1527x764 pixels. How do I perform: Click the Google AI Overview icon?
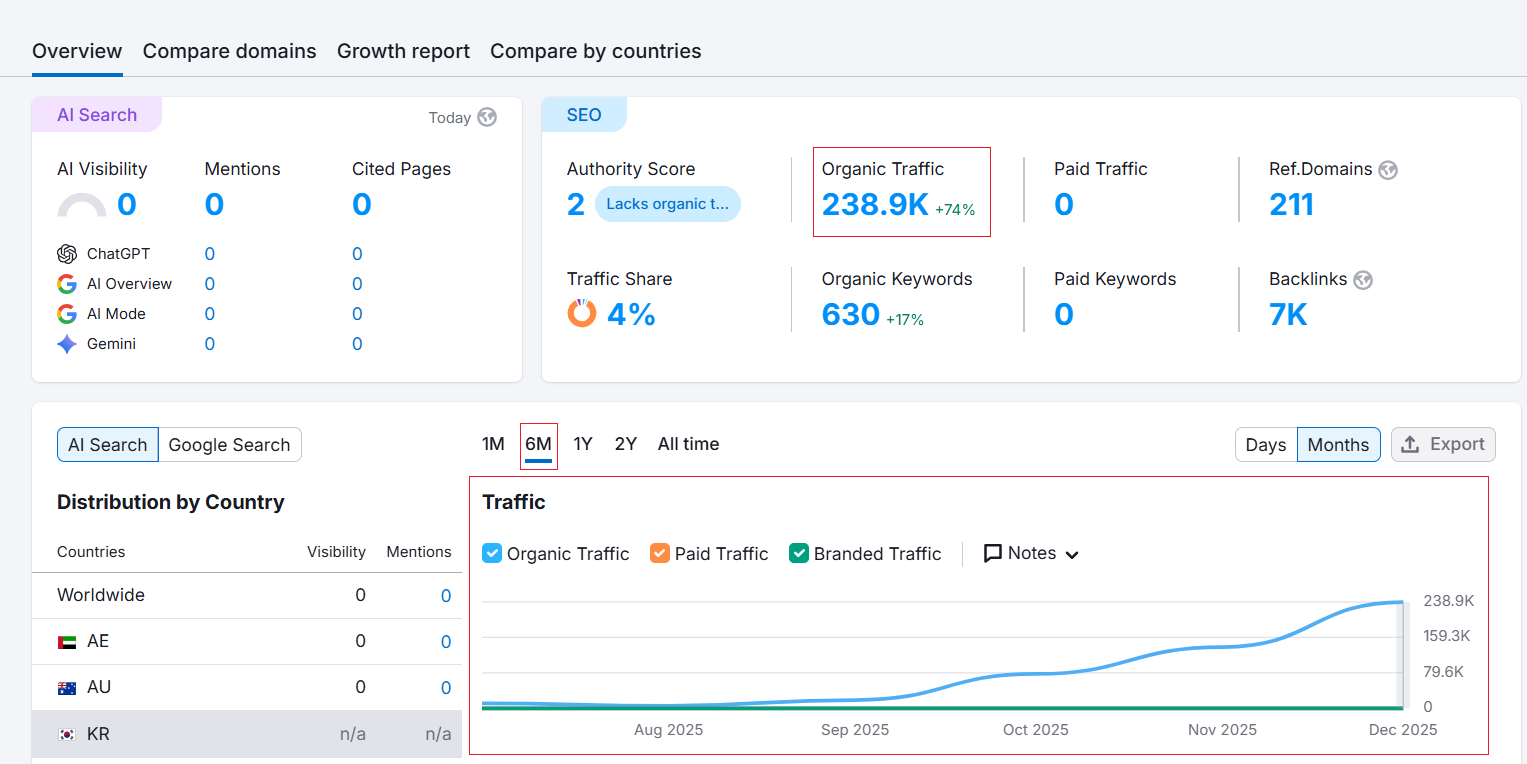coord(67,284)
